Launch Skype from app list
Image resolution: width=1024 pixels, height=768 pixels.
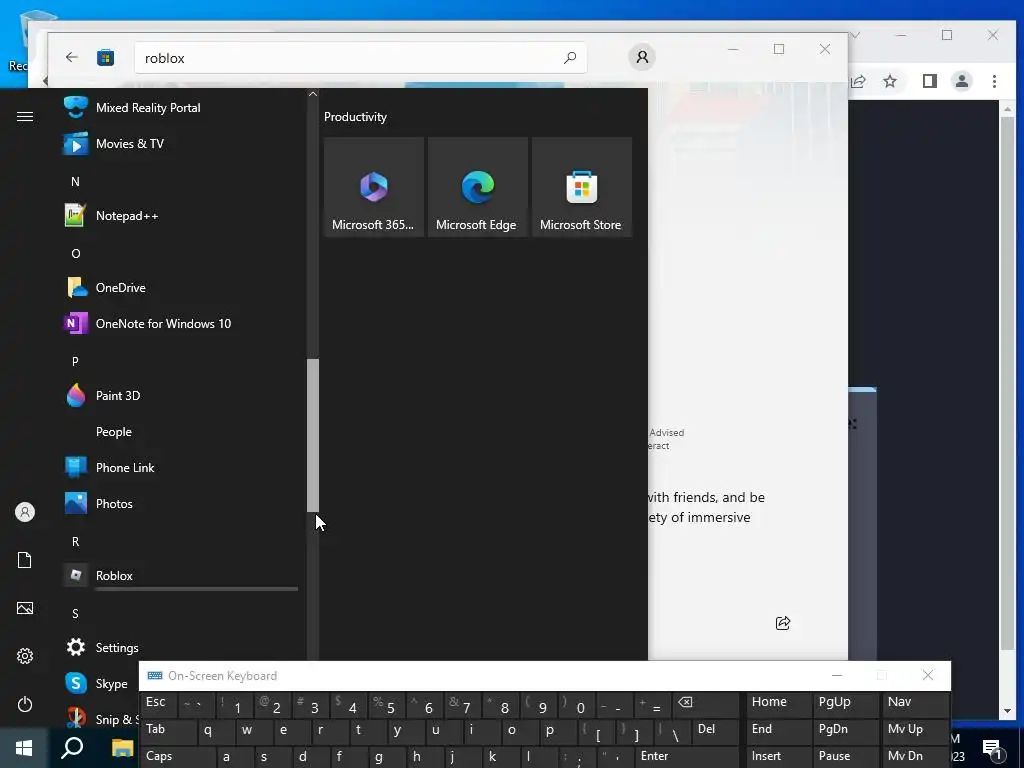99,684
